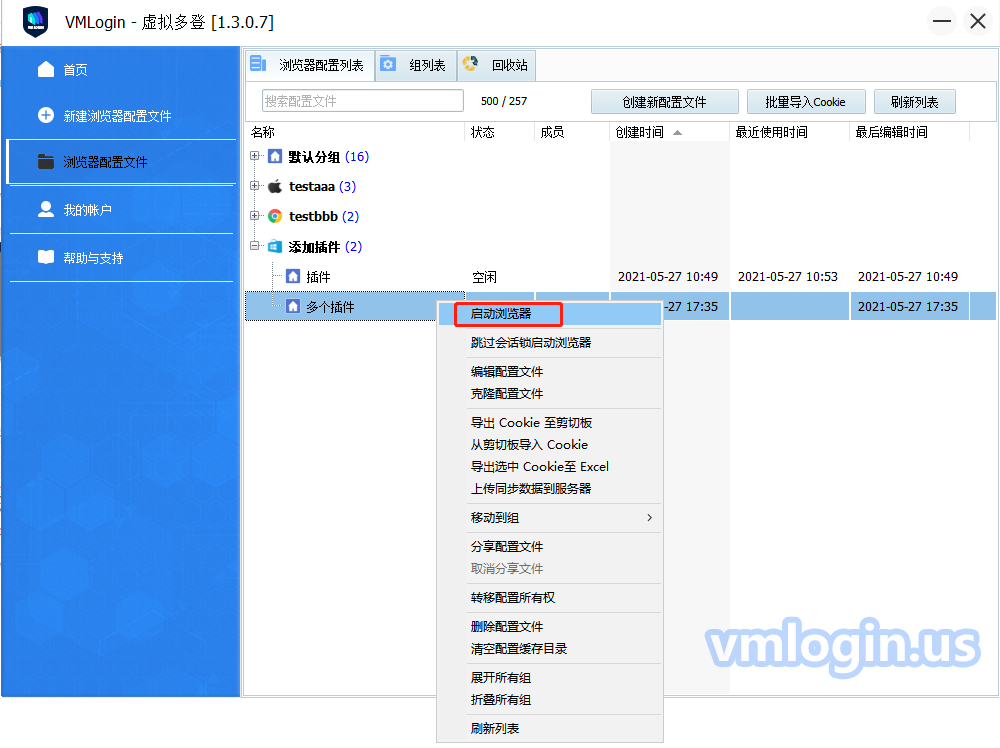The width and height of the screenshot is (1000, 748).
Task: Choose 启动浏览器 from context menu
Action: tap(501, 314)
